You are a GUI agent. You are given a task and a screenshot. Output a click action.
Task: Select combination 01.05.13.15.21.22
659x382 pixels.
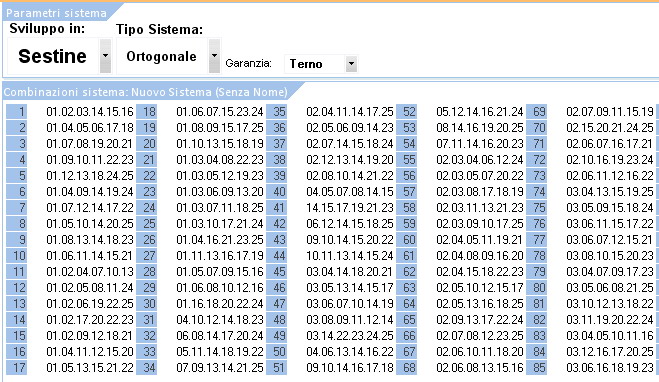90,368
